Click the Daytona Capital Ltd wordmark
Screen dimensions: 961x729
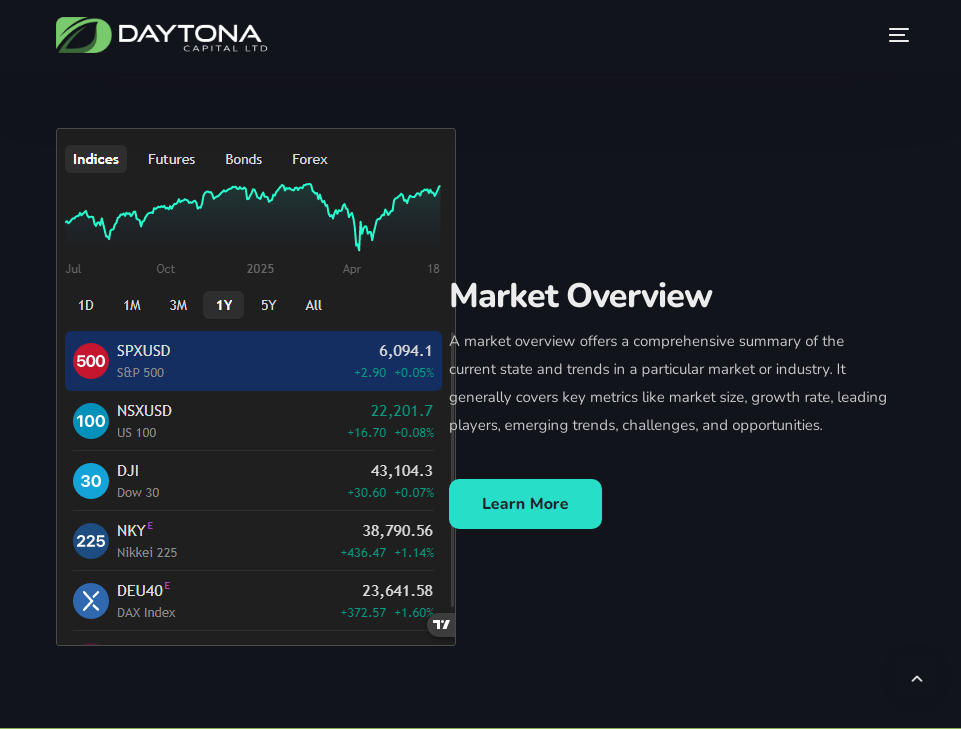pyautogui.click(x=192, y=37)
